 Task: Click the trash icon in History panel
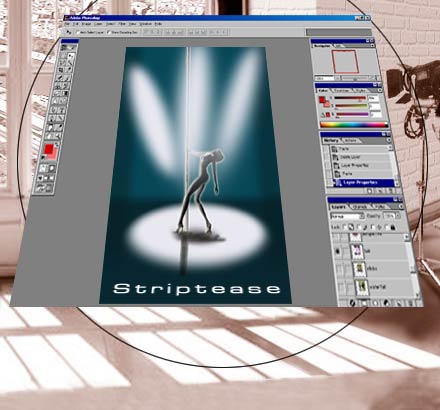pyautogui.click(x=391, y=191)
